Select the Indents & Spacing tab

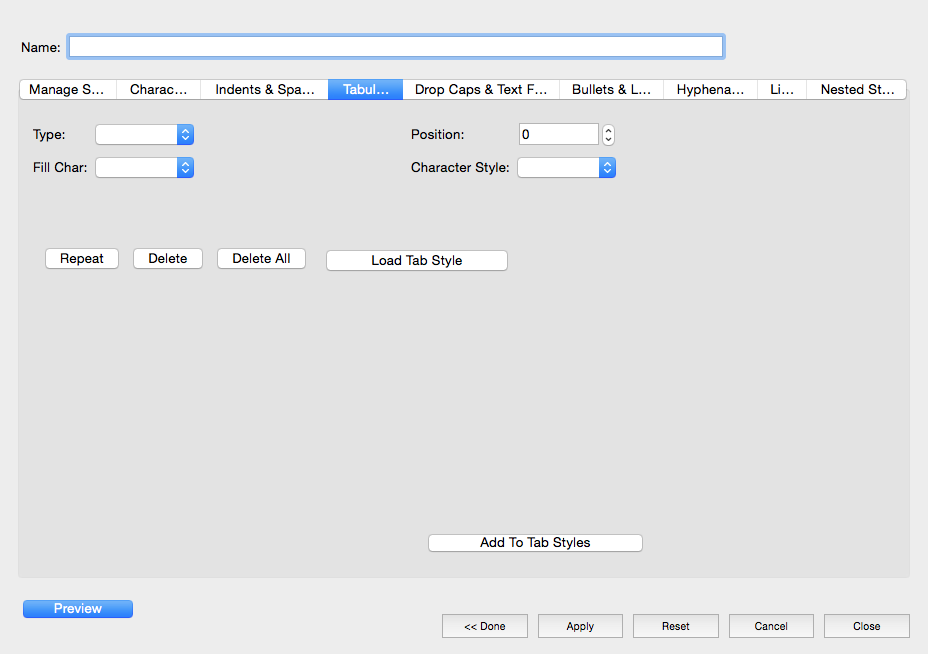265,90
